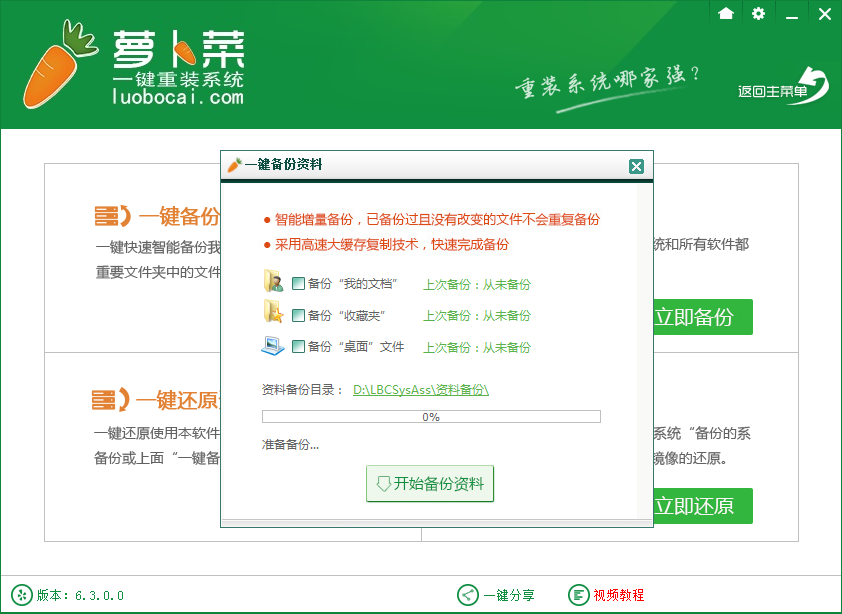Click the 视频教程 icon
Viewport: 842px width, 614px height.
point(578,595)
